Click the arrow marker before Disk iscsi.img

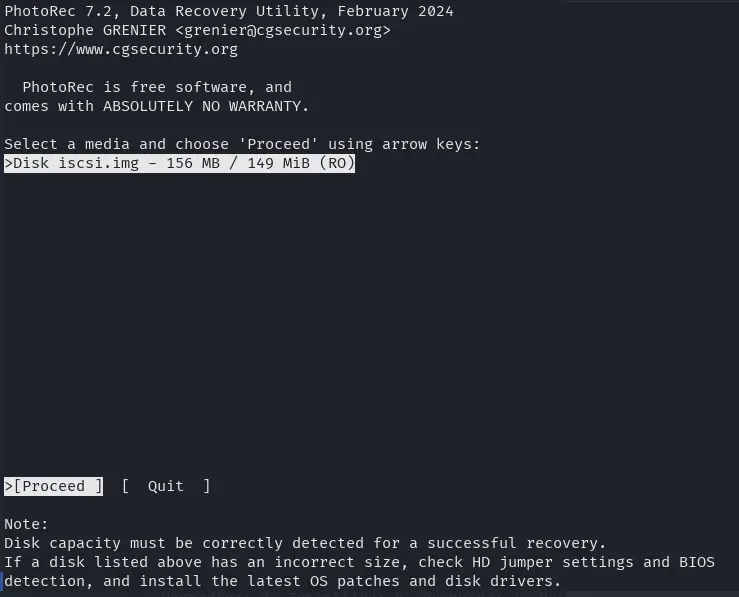tap(9, 163)
